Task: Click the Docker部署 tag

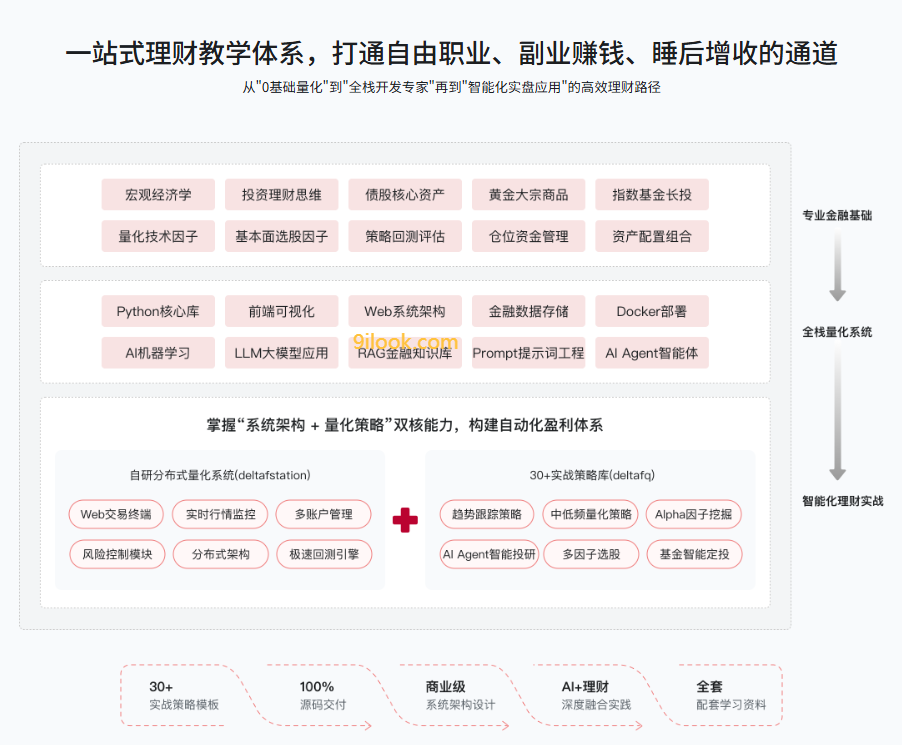Action: tap(652, 311)
